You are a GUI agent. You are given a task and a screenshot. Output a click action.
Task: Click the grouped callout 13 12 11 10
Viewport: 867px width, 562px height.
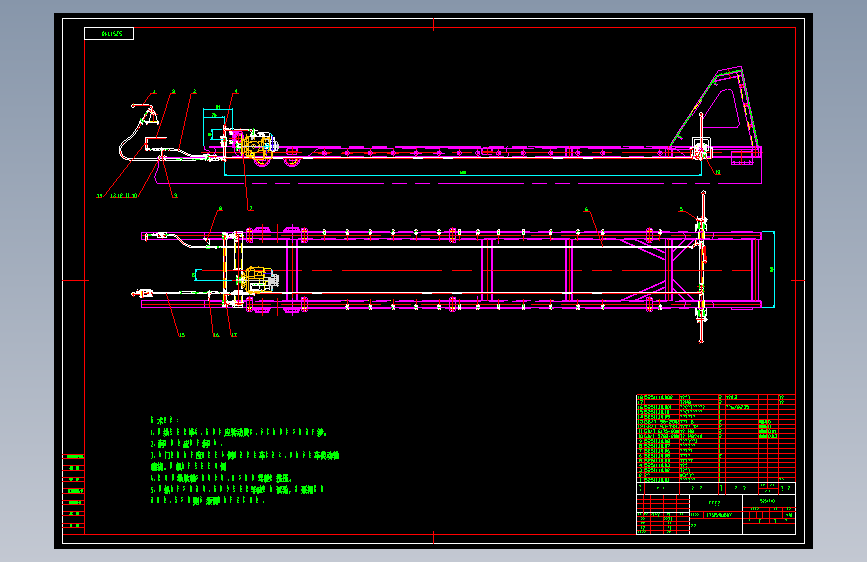tap(124, 195)
